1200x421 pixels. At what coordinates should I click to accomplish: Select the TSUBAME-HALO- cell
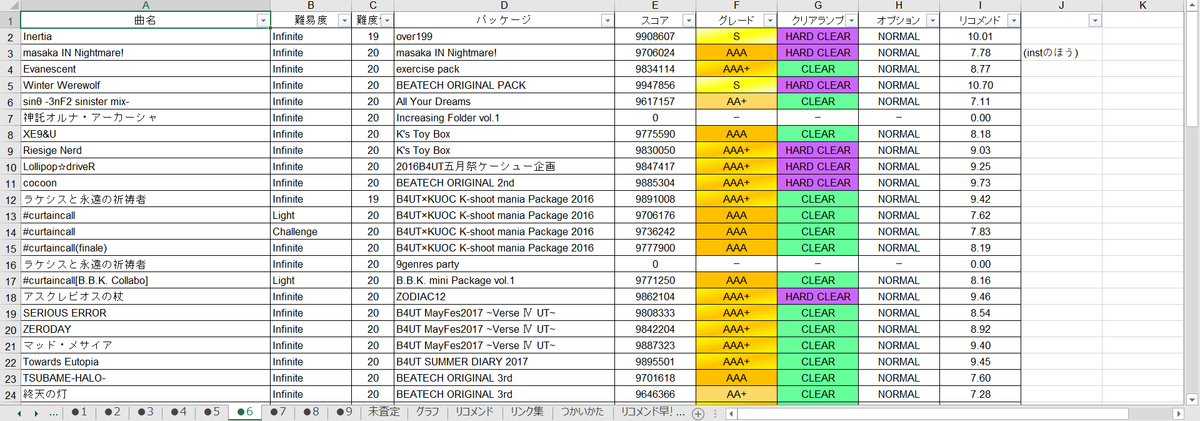144,378
